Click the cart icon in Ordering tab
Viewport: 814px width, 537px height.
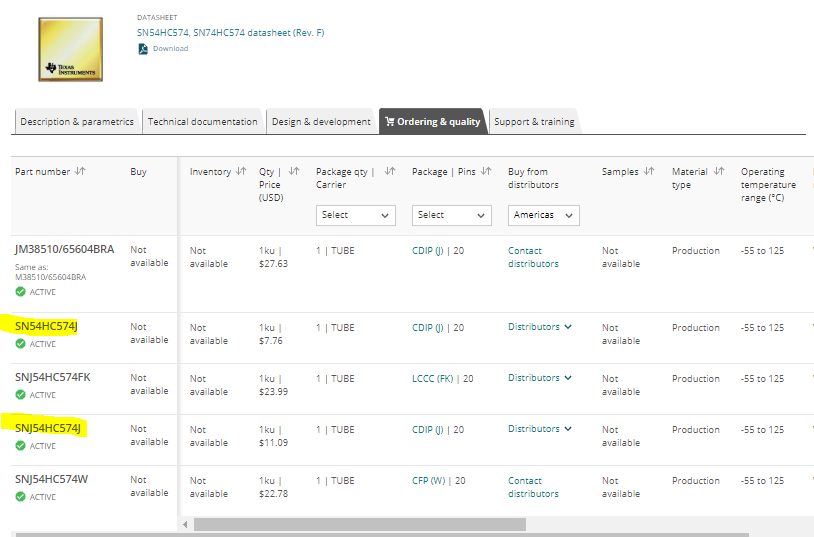click(389, 122)
